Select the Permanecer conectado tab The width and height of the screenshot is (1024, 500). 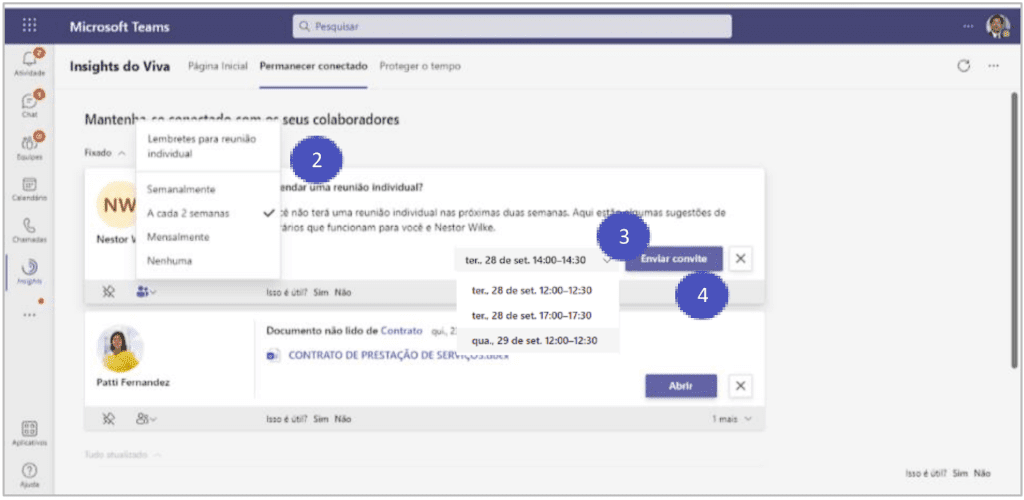(313, 66)
